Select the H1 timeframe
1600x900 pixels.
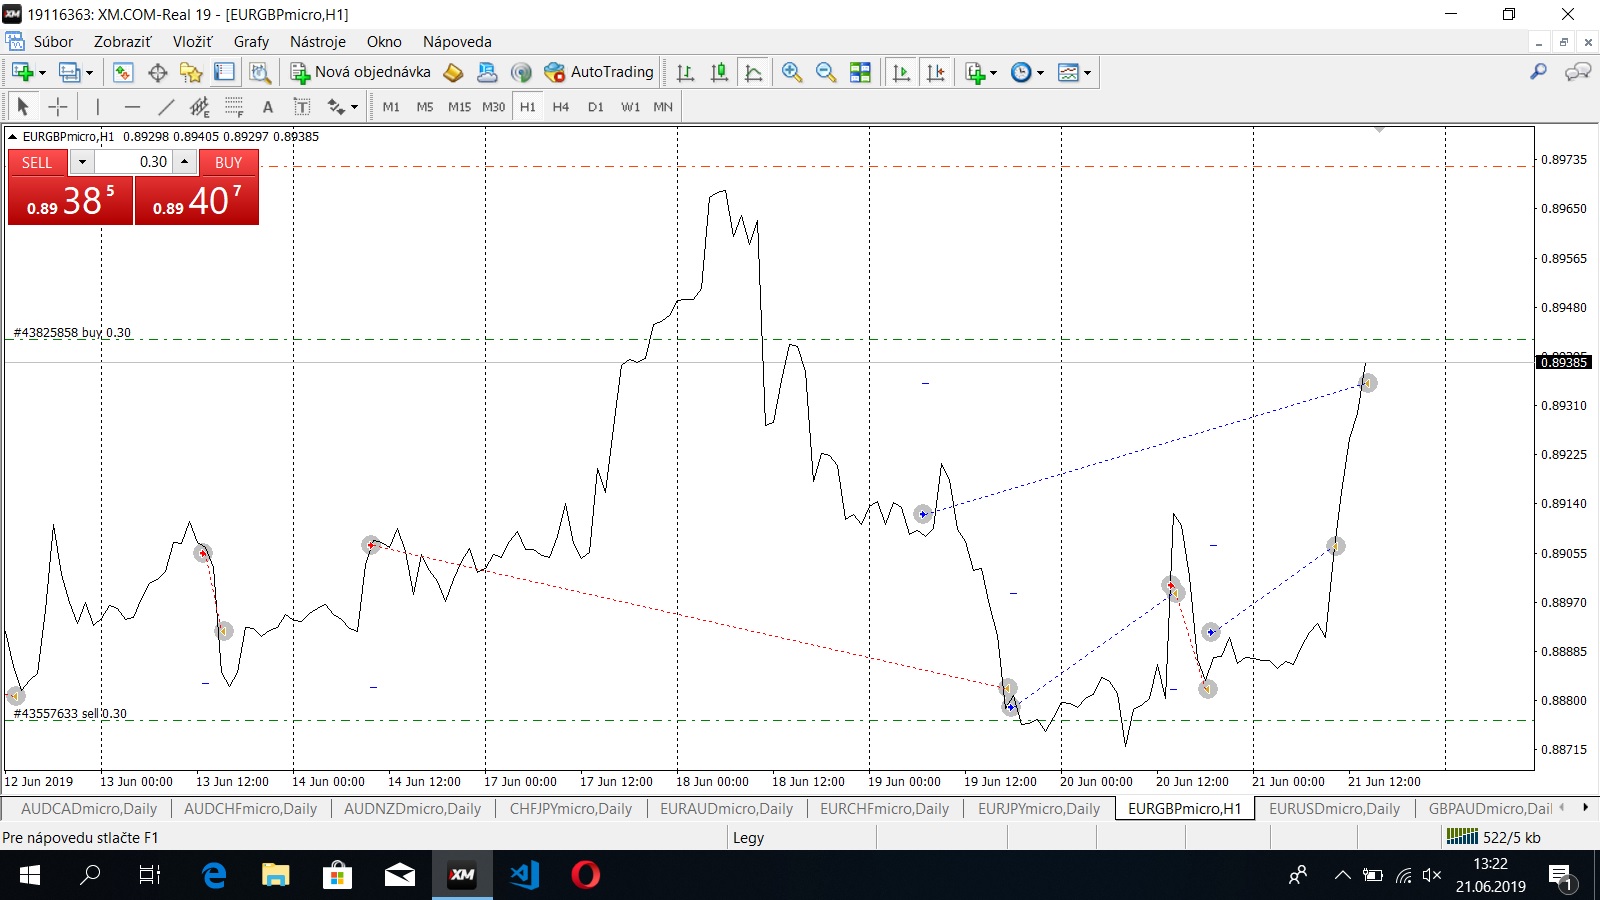pyautogui.click(x=527, y=106)
